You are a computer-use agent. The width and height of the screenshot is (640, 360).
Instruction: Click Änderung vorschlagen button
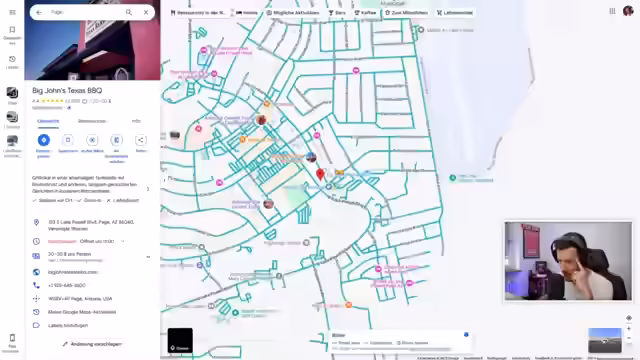click(x=92, y=344)
